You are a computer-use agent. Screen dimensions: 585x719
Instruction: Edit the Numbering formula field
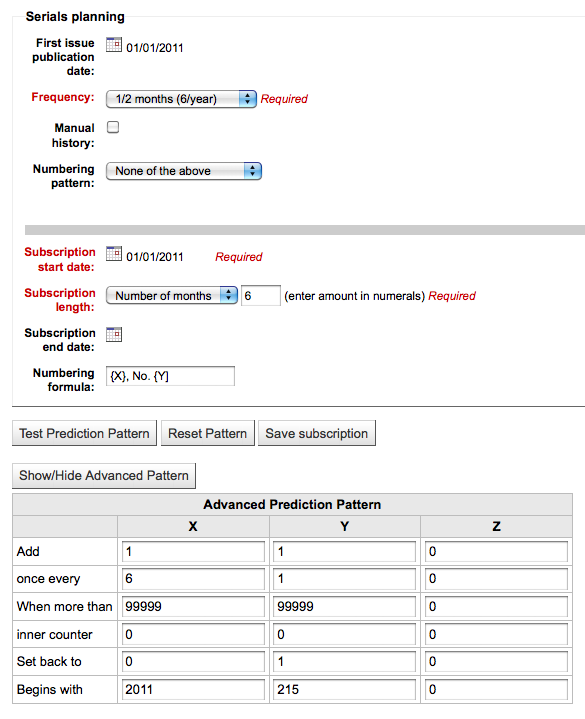point(171,376)
